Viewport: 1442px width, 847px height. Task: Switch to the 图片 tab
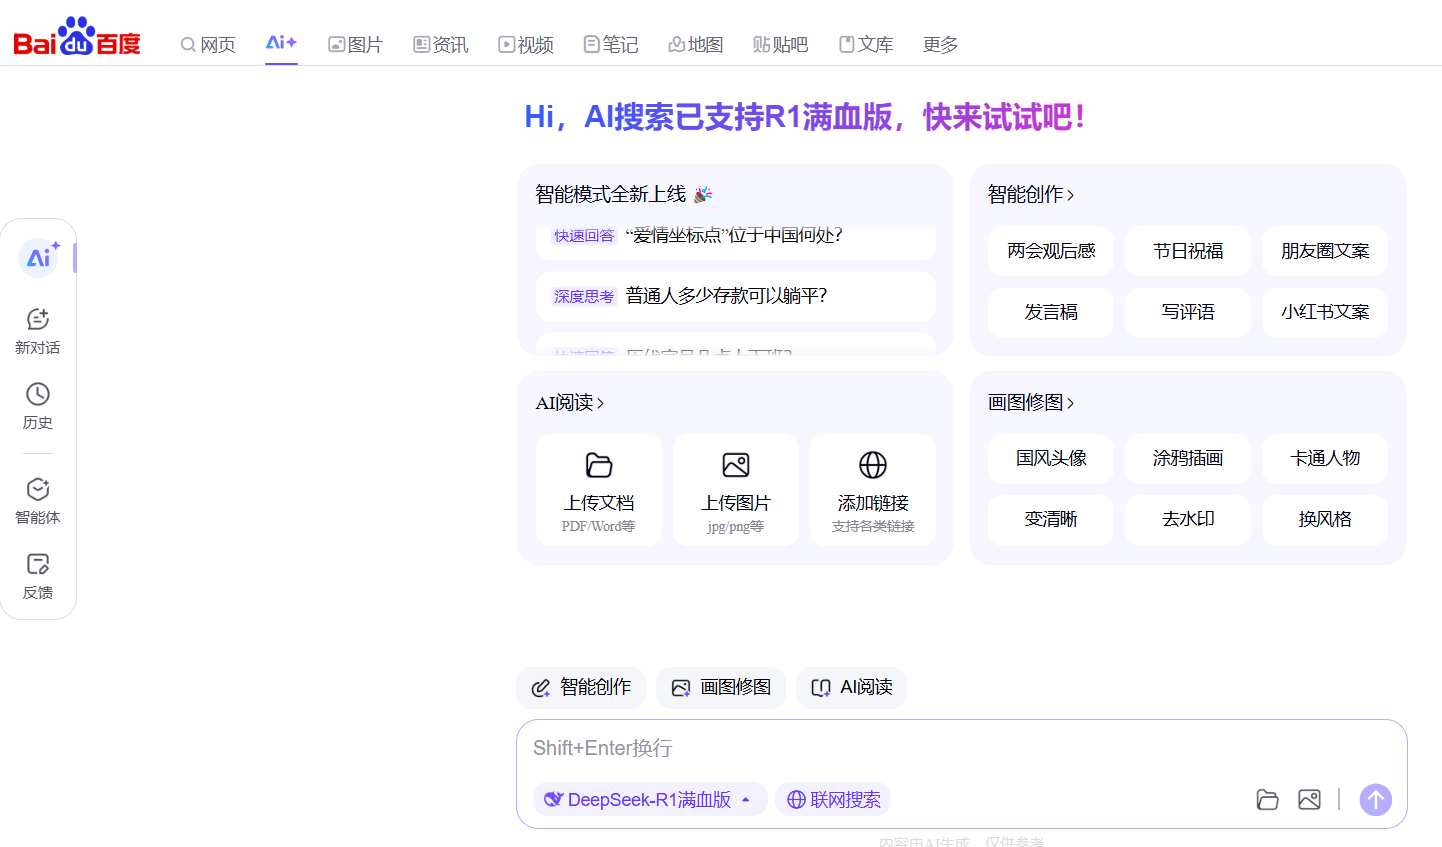click(x=355, y=44)
